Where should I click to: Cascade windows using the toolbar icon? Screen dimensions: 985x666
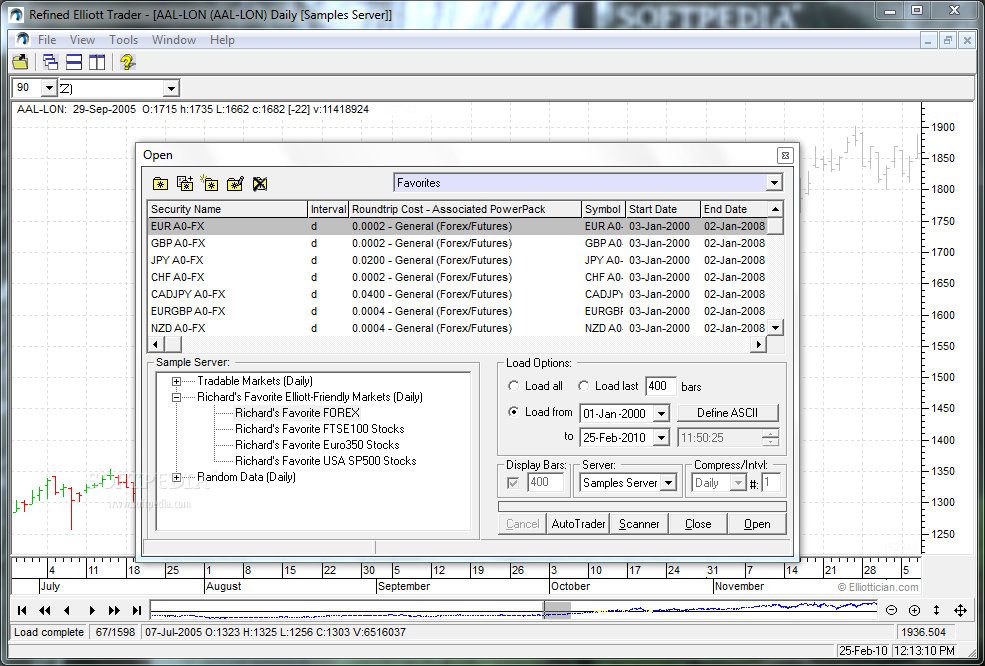point(50,62)
